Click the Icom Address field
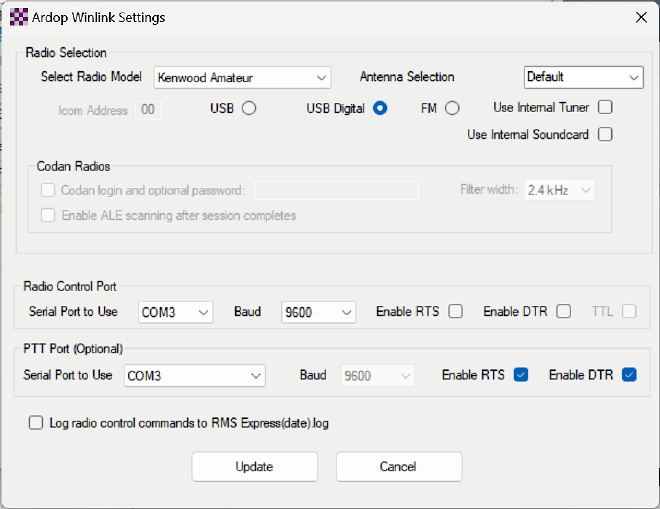The width and height of the screenshot is (660, 509). pos(148,110)
